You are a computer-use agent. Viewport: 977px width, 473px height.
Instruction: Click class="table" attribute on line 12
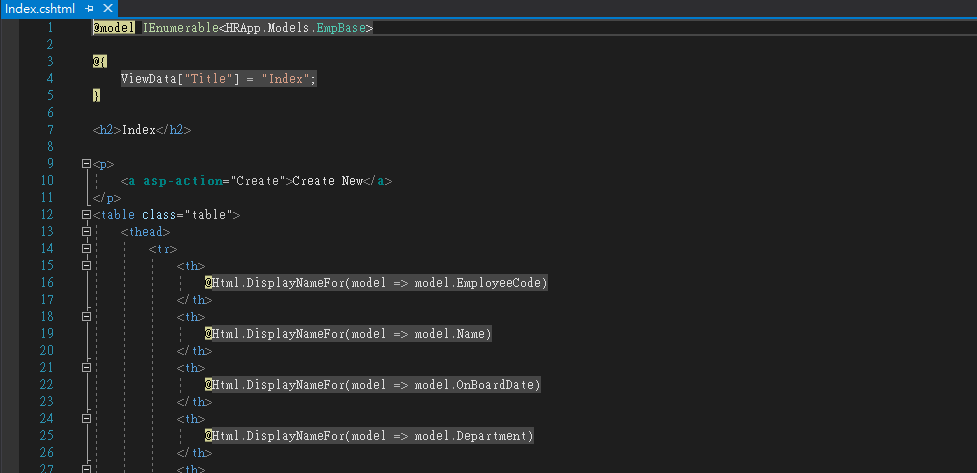(188, 215)
